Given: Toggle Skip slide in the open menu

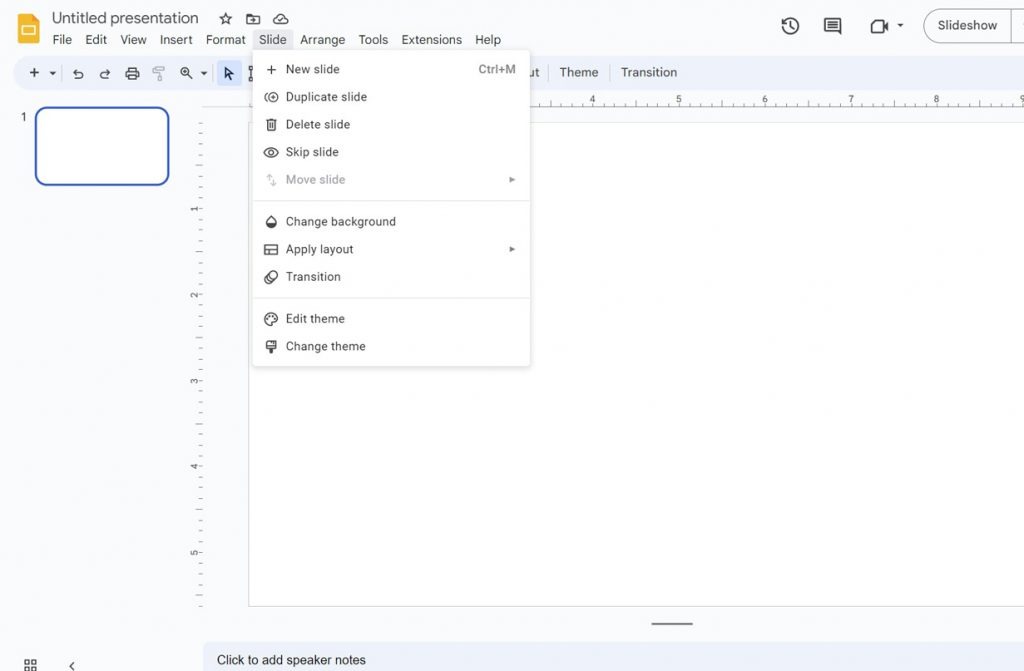Looking at the screenshot, I should (311, 151).
